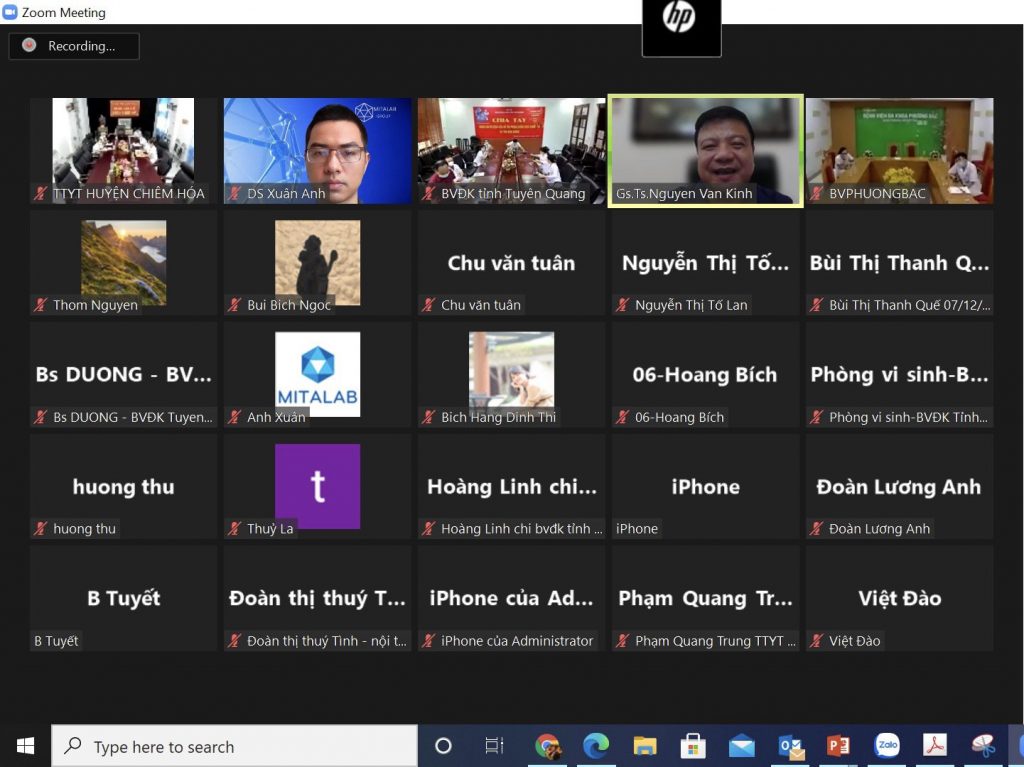Select the purple 't' avatar of Thuỷ La
The width and height of the screenshot is (1024, 767).
pyautogui.click(x=317, y=486)
